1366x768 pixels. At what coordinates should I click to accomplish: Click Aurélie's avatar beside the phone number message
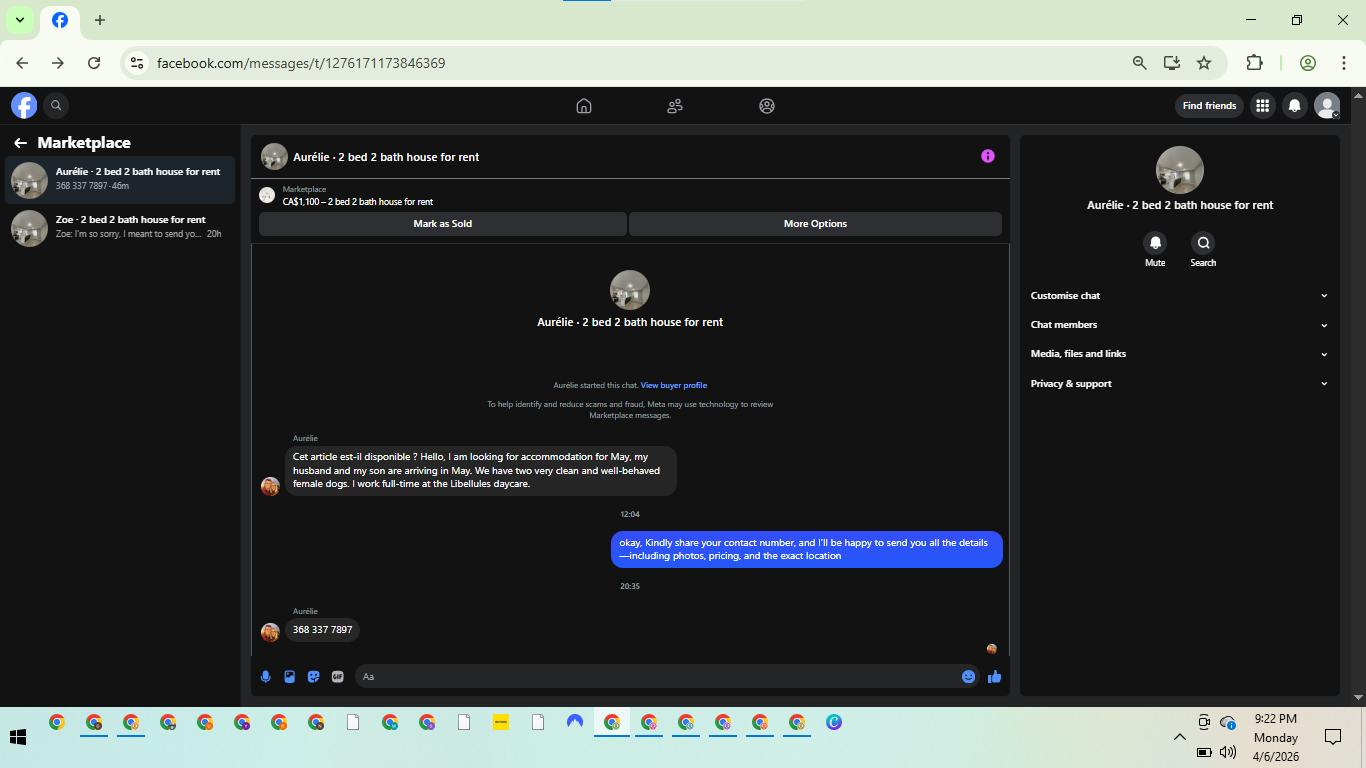270,632
